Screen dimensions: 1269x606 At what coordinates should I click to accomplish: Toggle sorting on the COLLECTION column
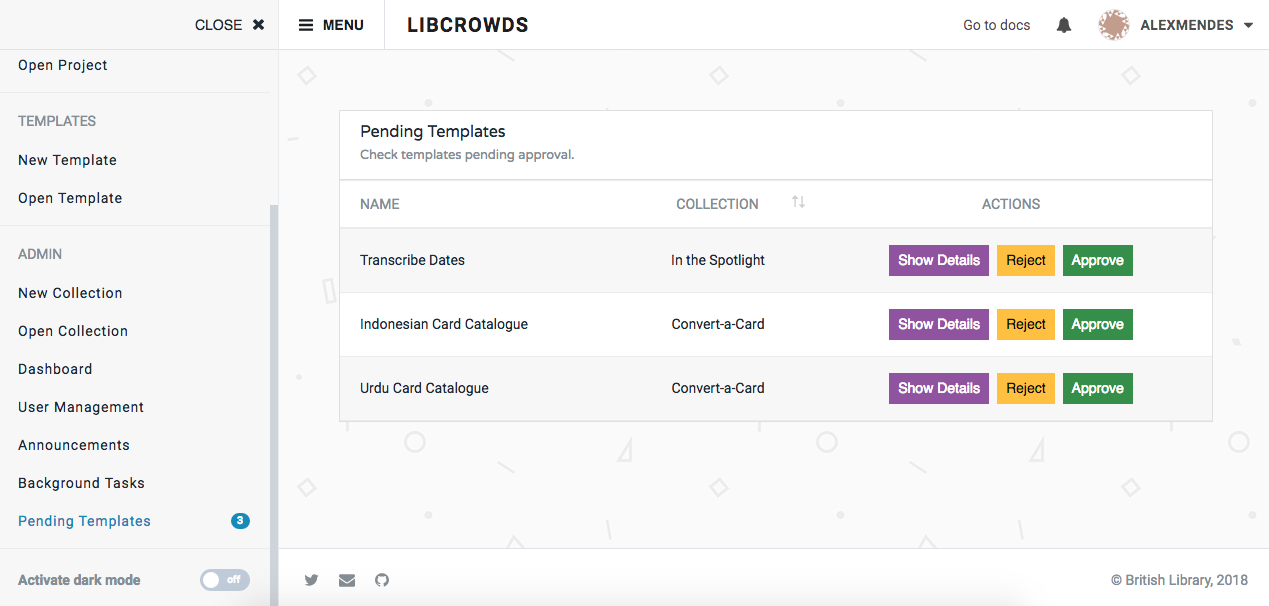coord(798,203)
